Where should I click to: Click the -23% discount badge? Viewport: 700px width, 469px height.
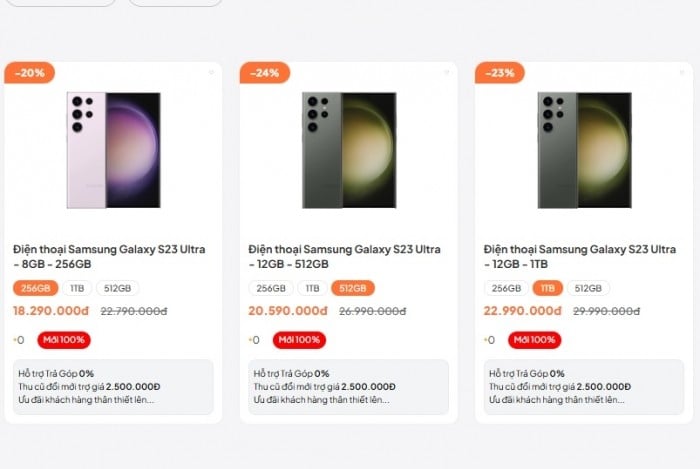tap(500, 73)
